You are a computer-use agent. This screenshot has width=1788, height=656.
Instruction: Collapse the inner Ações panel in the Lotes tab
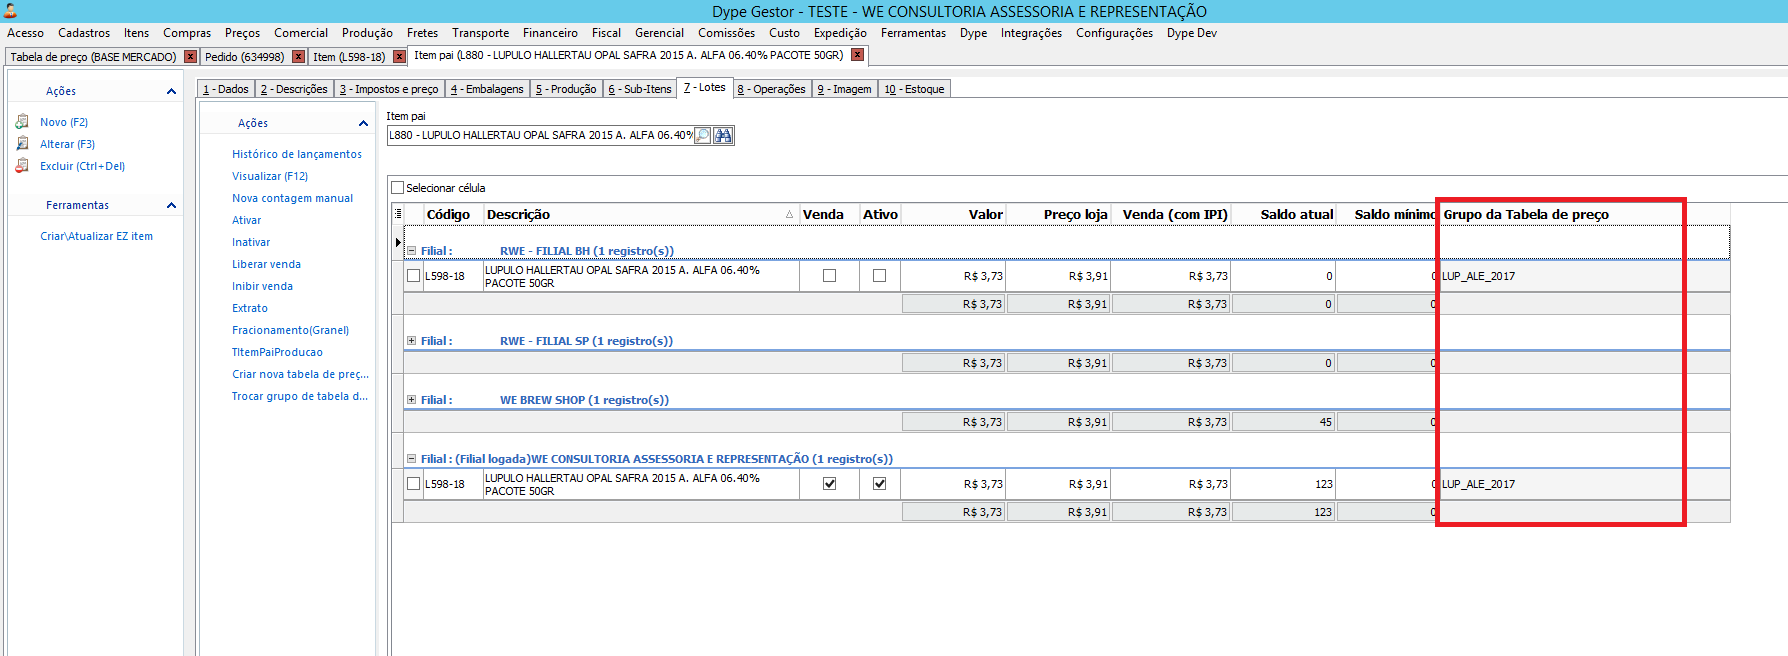click(363, 123)
